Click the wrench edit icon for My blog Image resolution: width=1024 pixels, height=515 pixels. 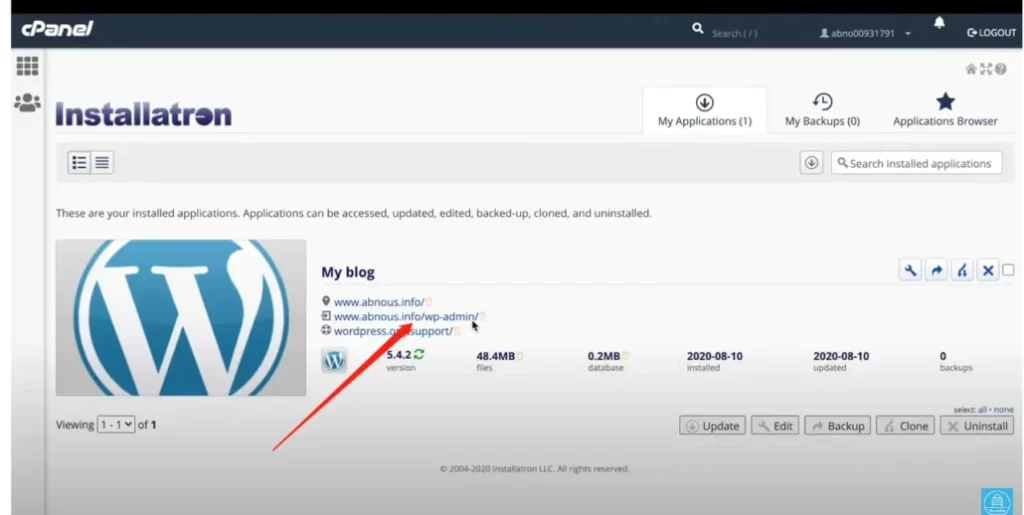[x=910, y=270]
